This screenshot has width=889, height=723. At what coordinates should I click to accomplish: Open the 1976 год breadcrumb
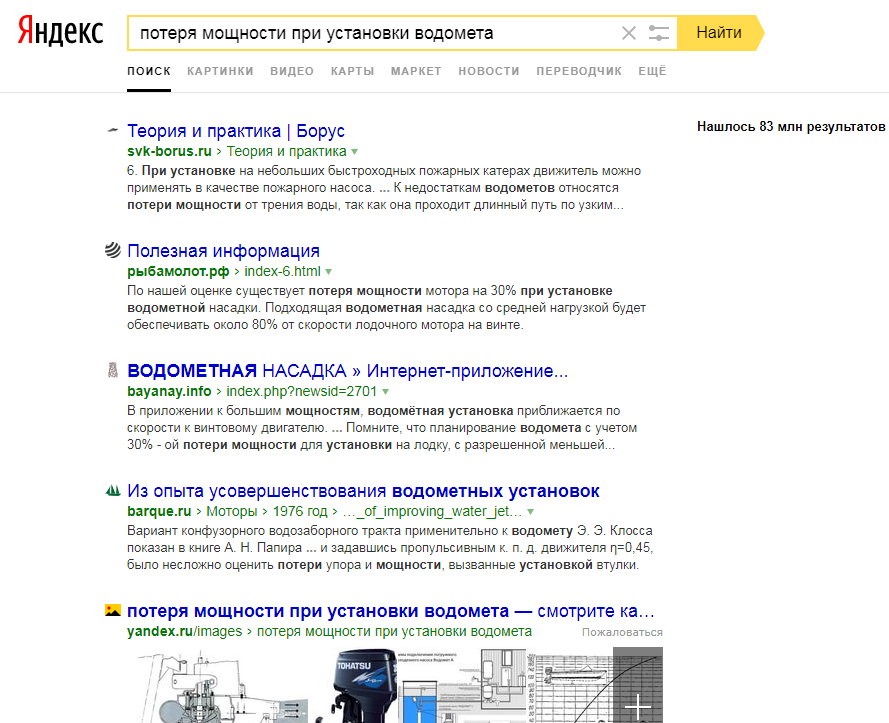[x=300, y=511]
